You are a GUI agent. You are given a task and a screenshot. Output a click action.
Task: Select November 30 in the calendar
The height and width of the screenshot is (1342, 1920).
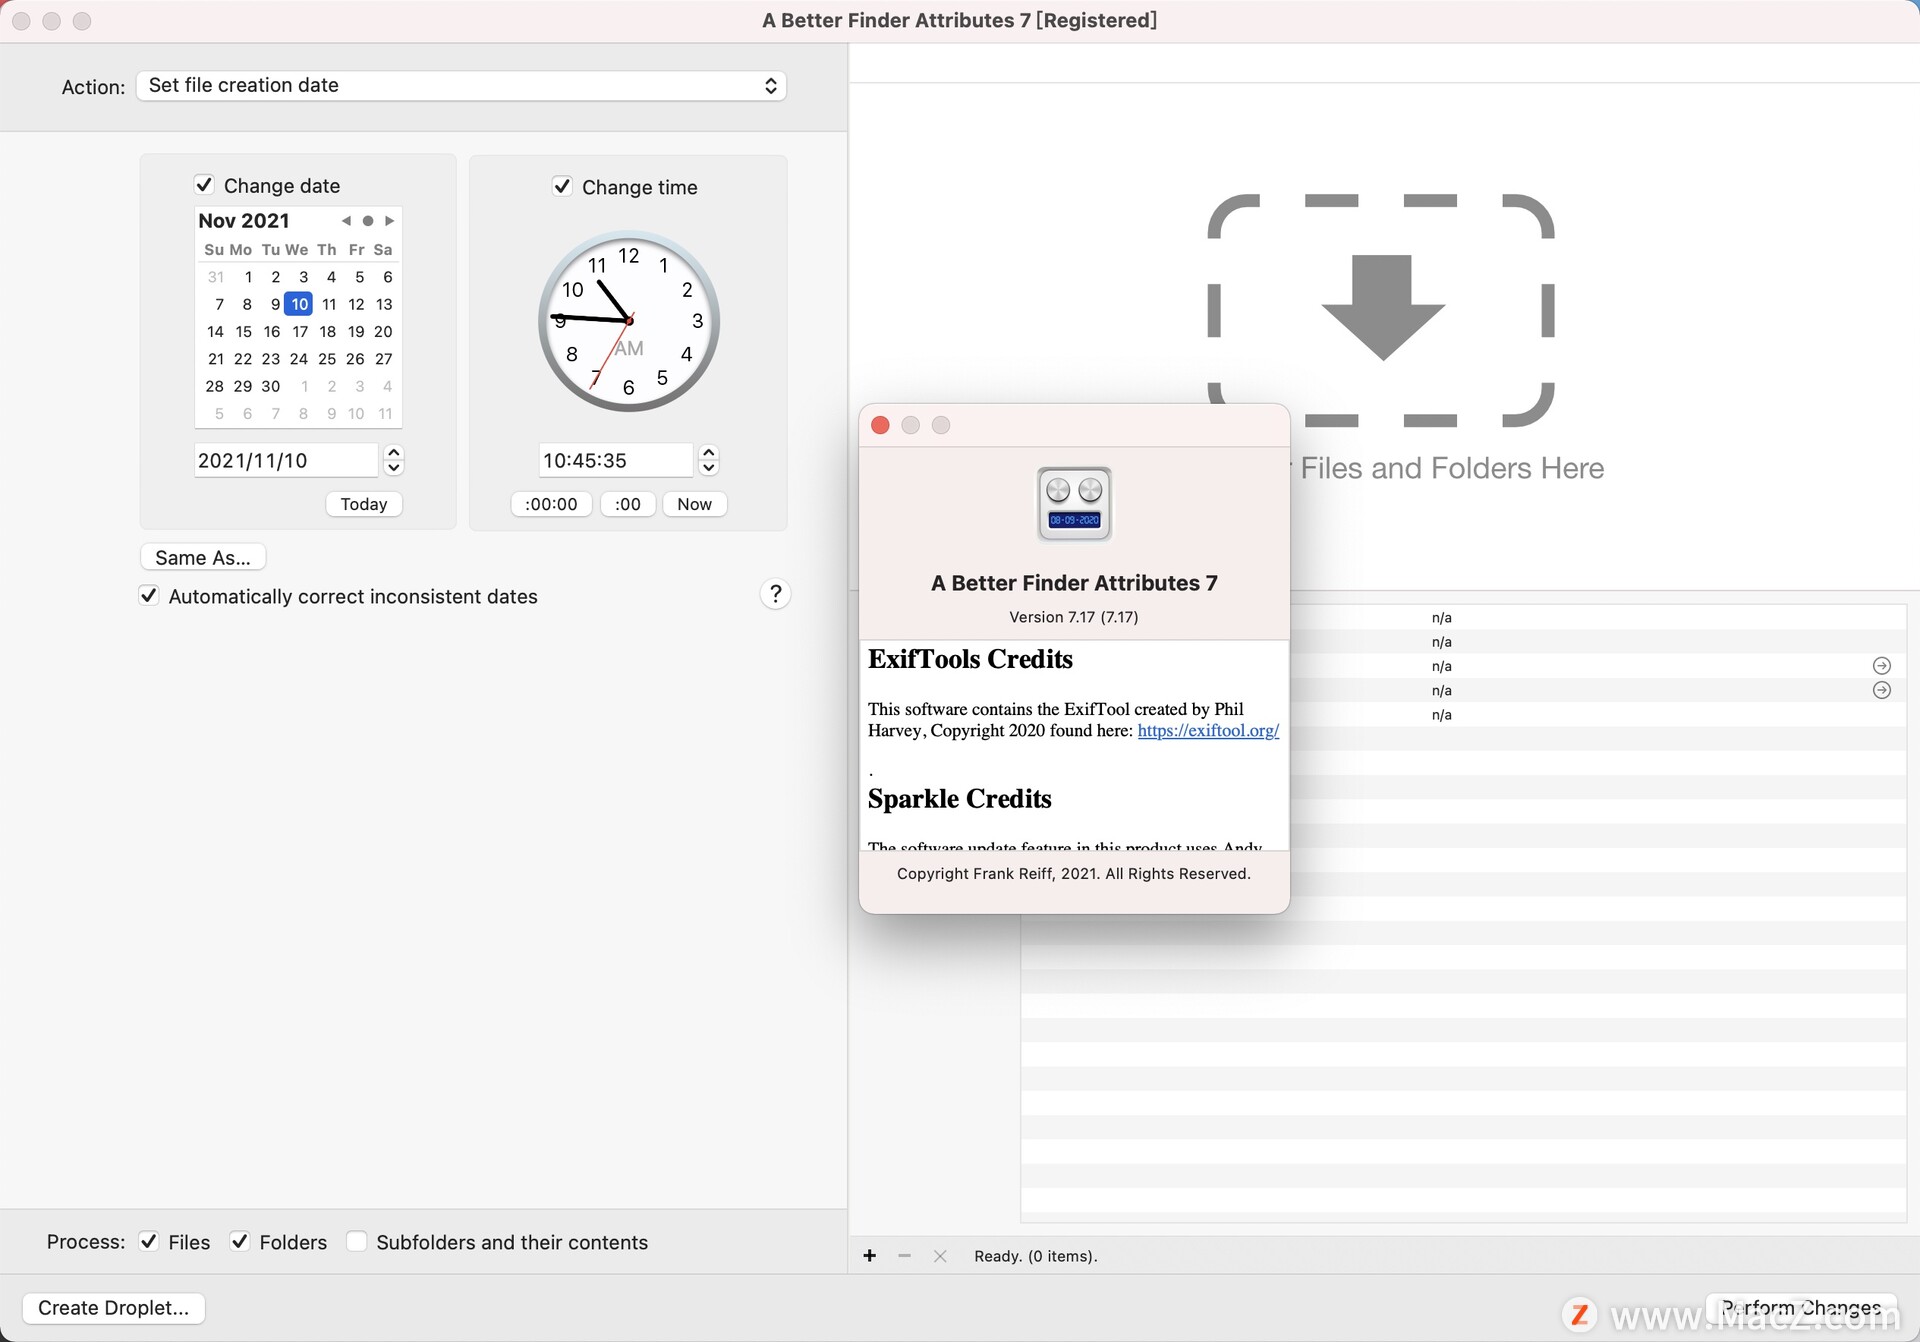tap(271, 386)
